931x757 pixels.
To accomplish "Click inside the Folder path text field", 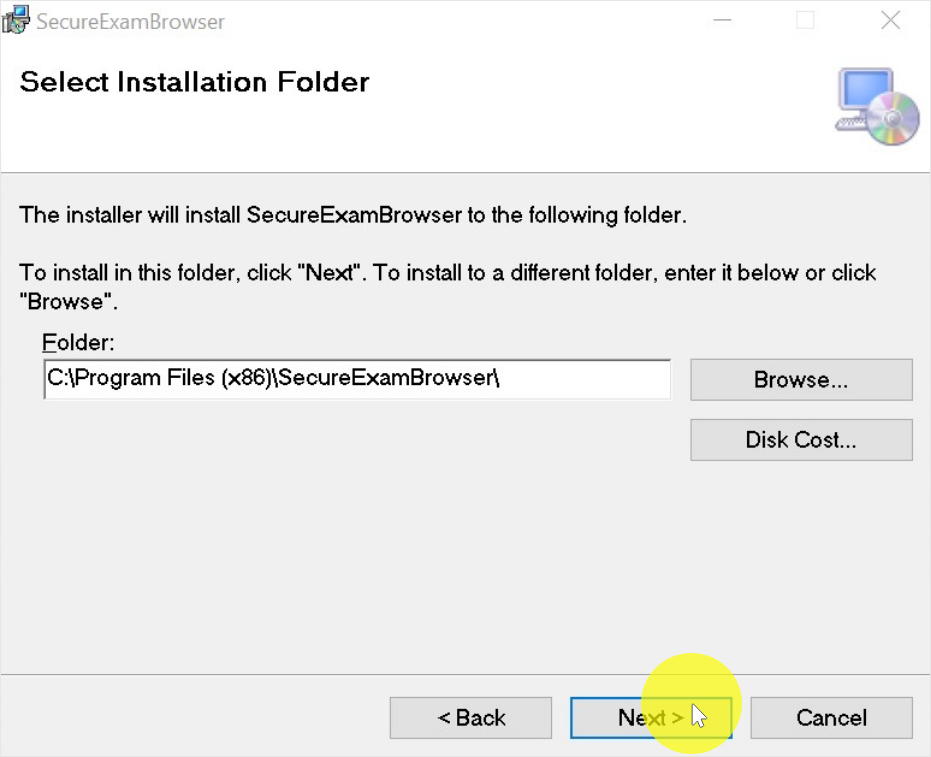I will (x=580, y=380).
